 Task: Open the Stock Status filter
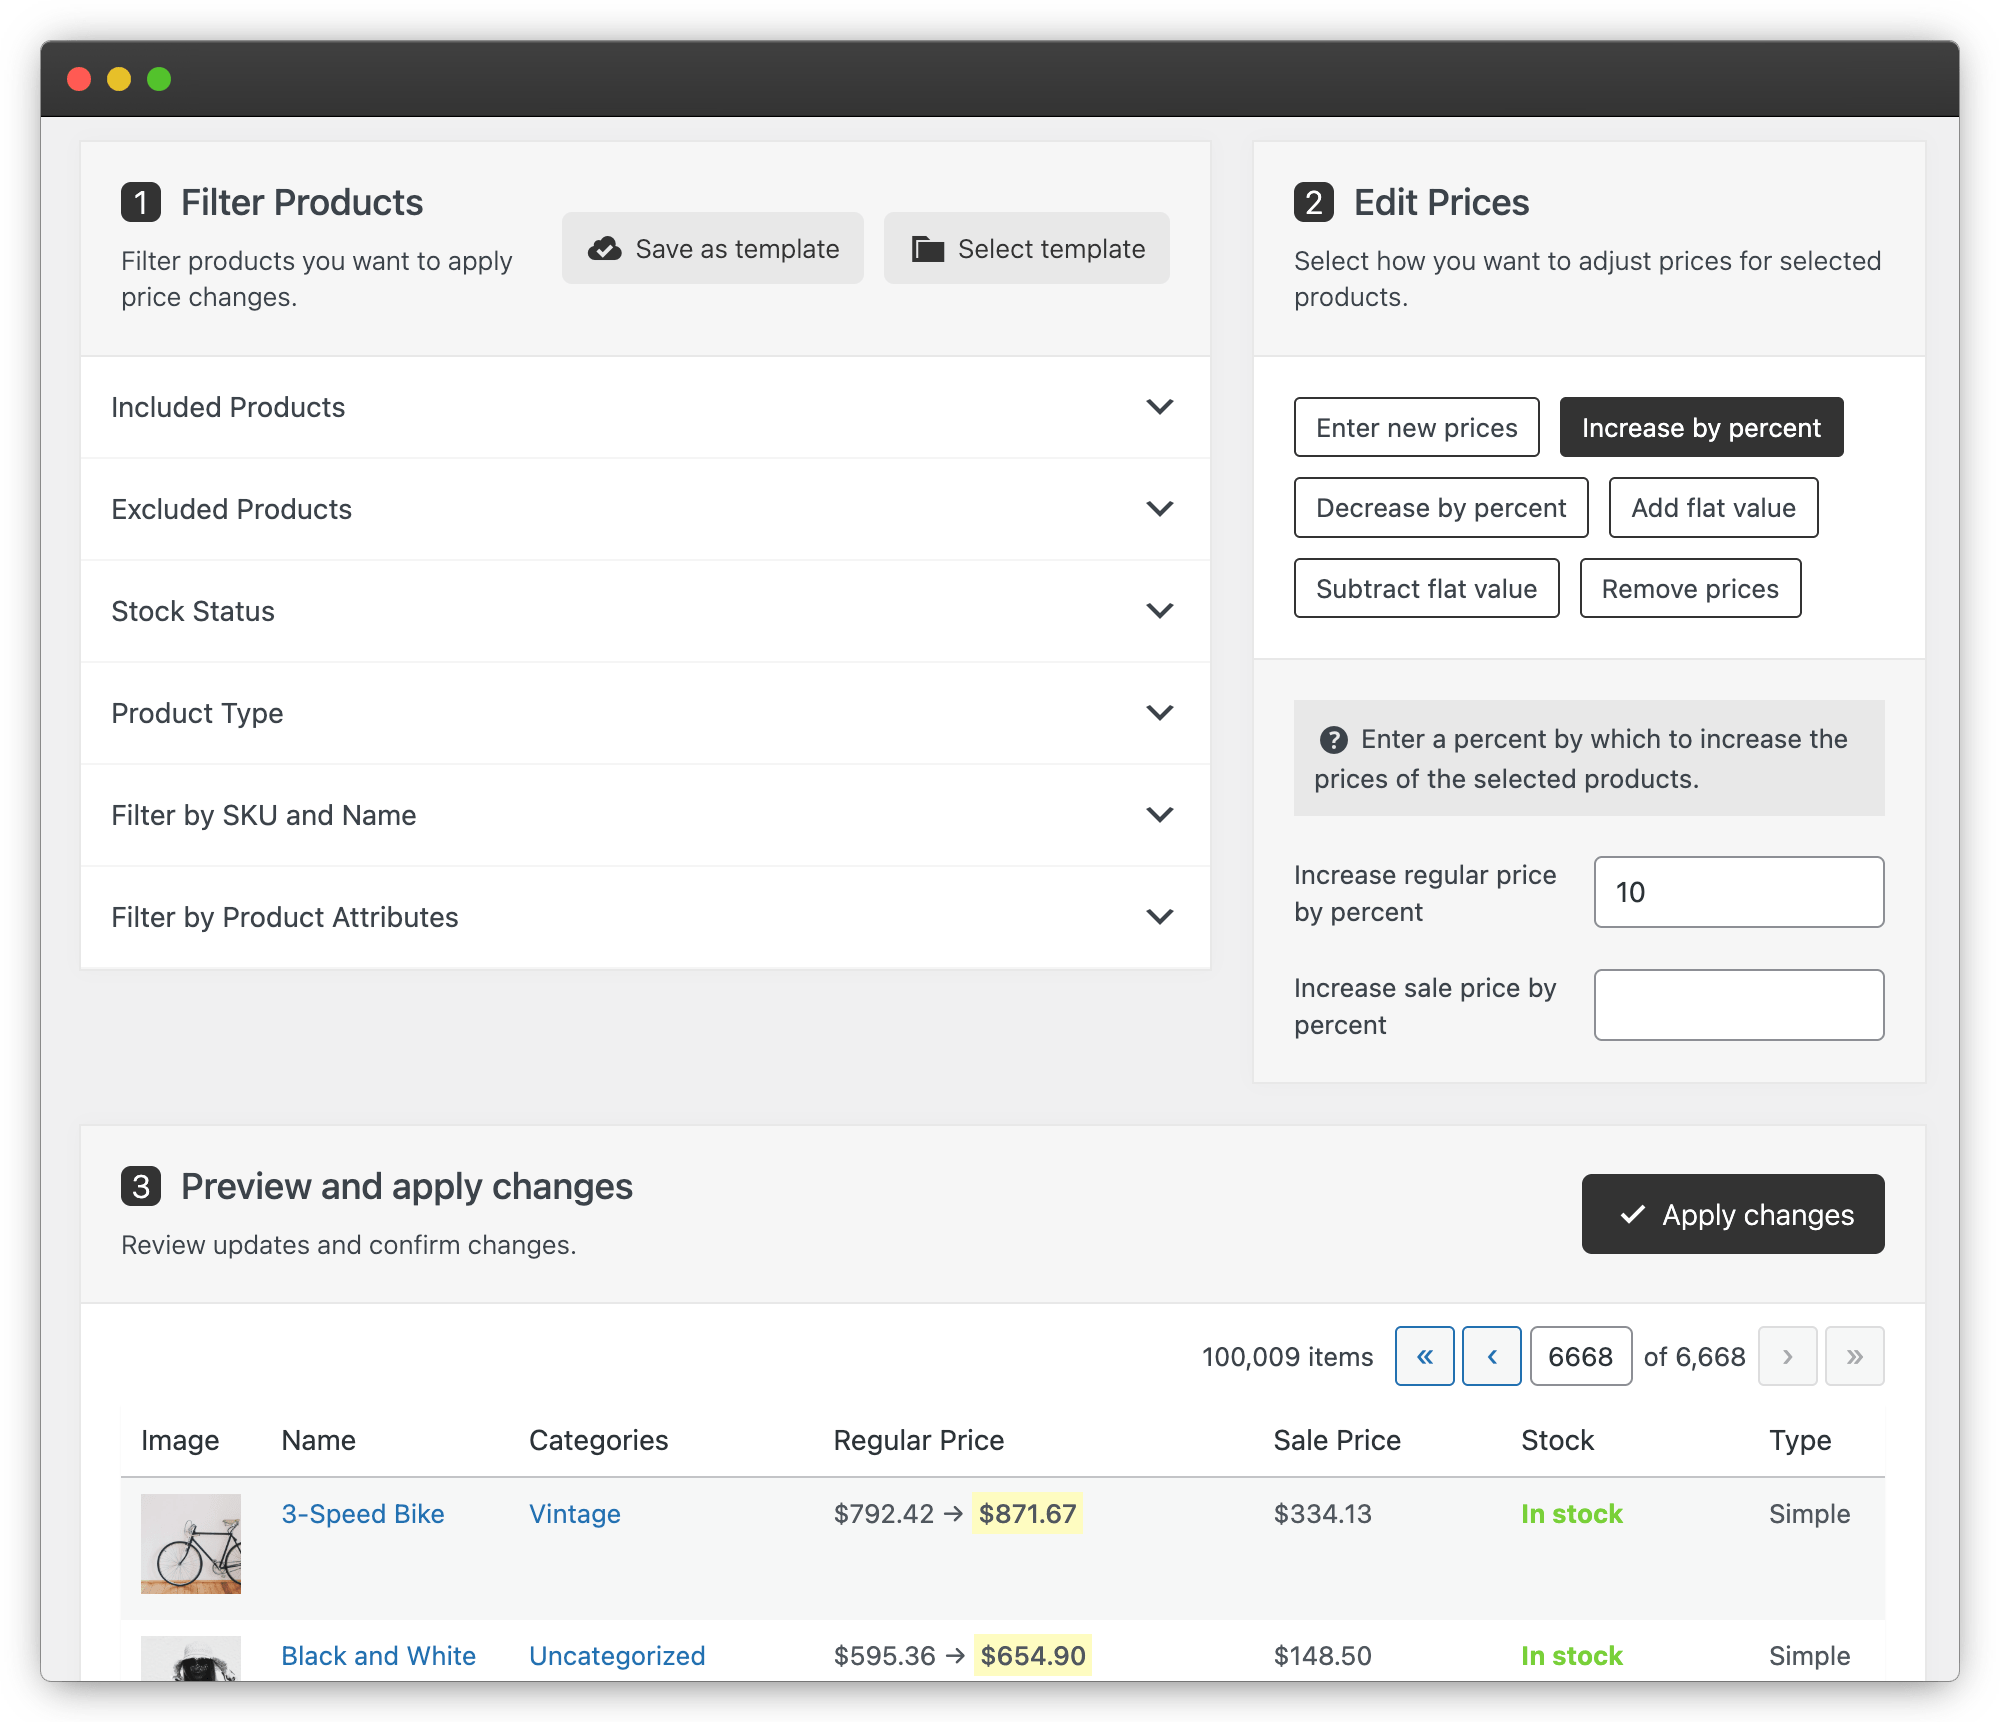click(645, 611)
